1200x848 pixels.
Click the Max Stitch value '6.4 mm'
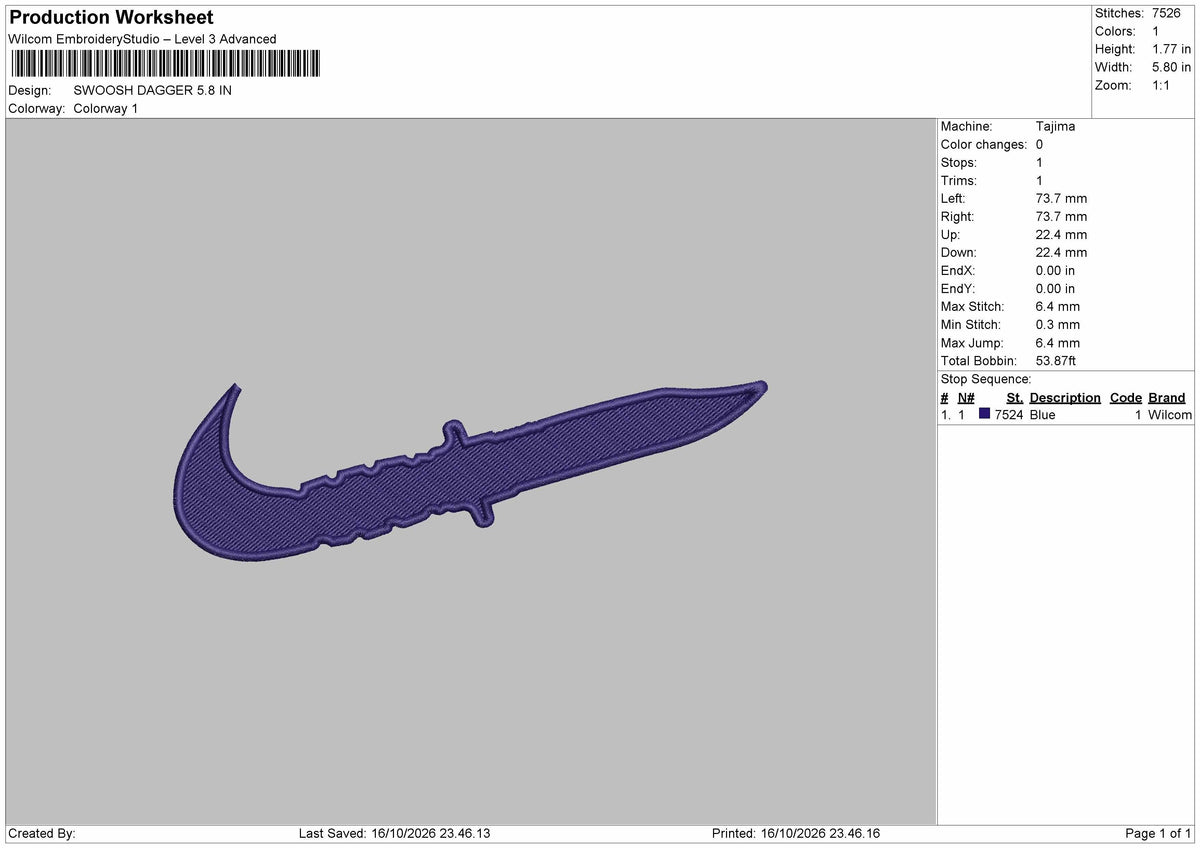click(1058, 307)
